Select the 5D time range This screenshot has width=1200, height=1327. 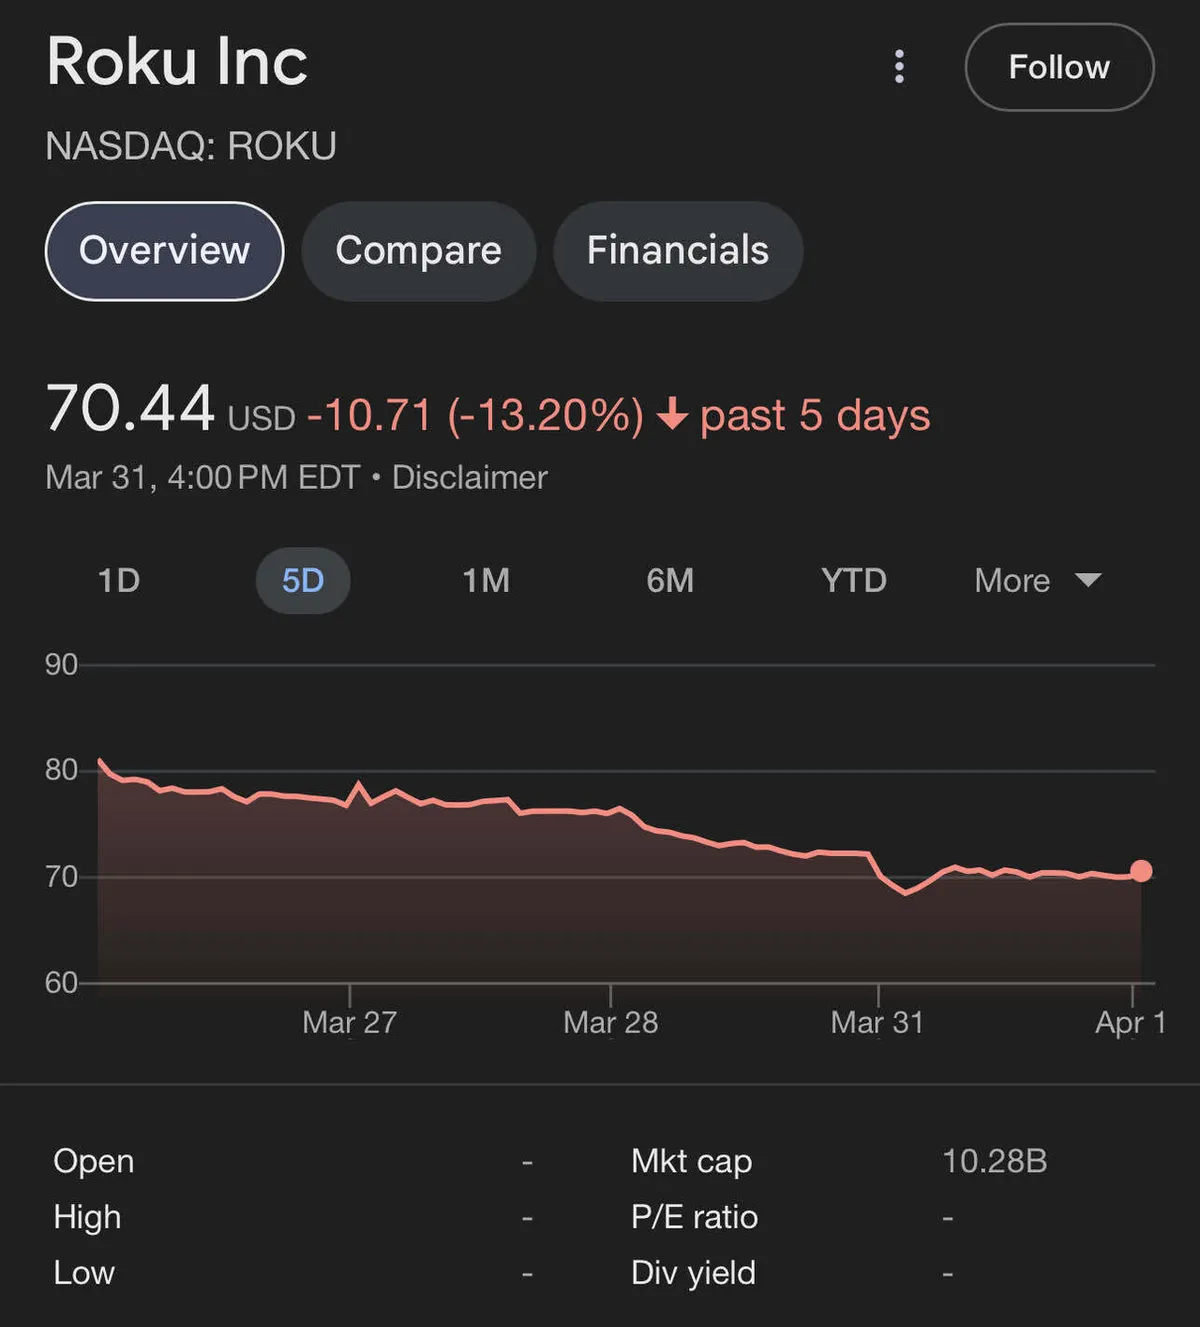(303, 581)
